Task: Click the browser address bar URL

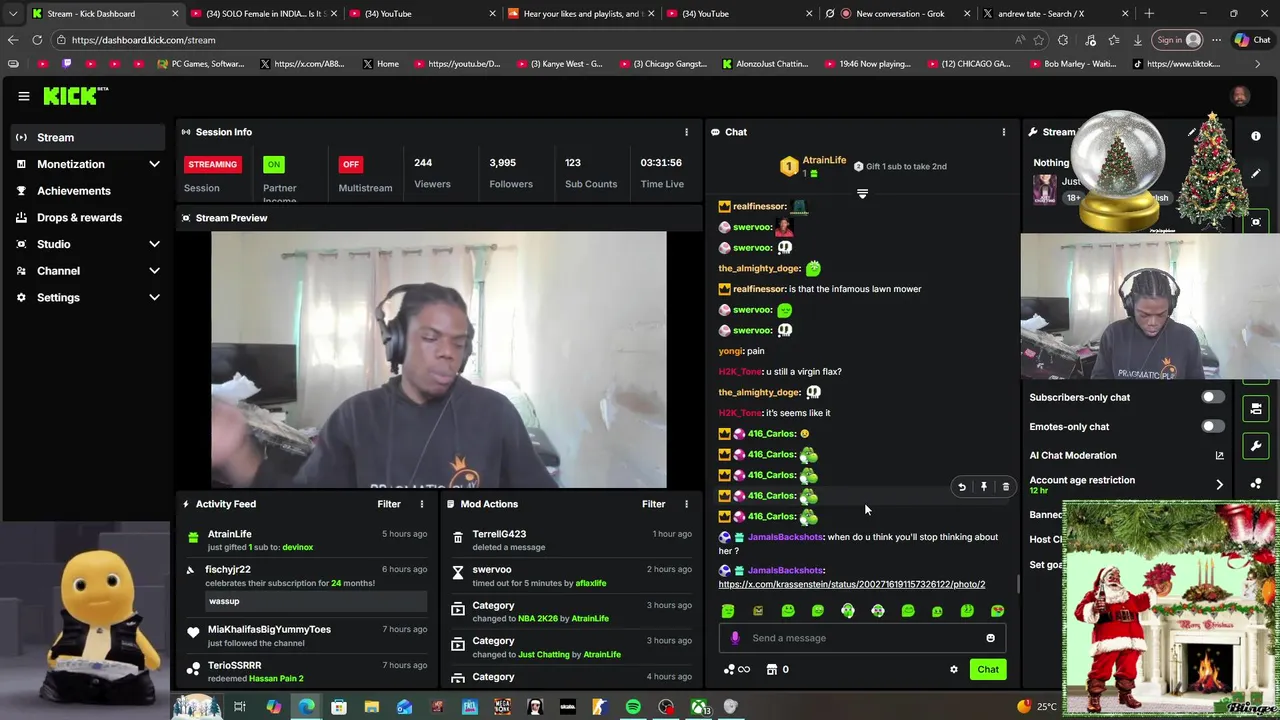Action: coord(143,40)
